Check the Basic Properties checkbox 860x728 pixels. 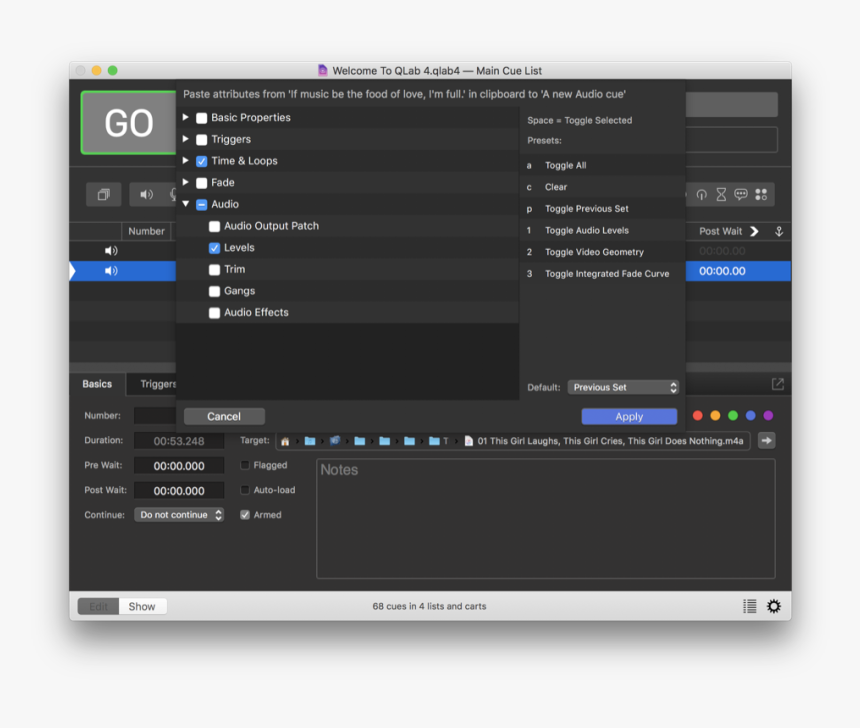pos(202,118)
